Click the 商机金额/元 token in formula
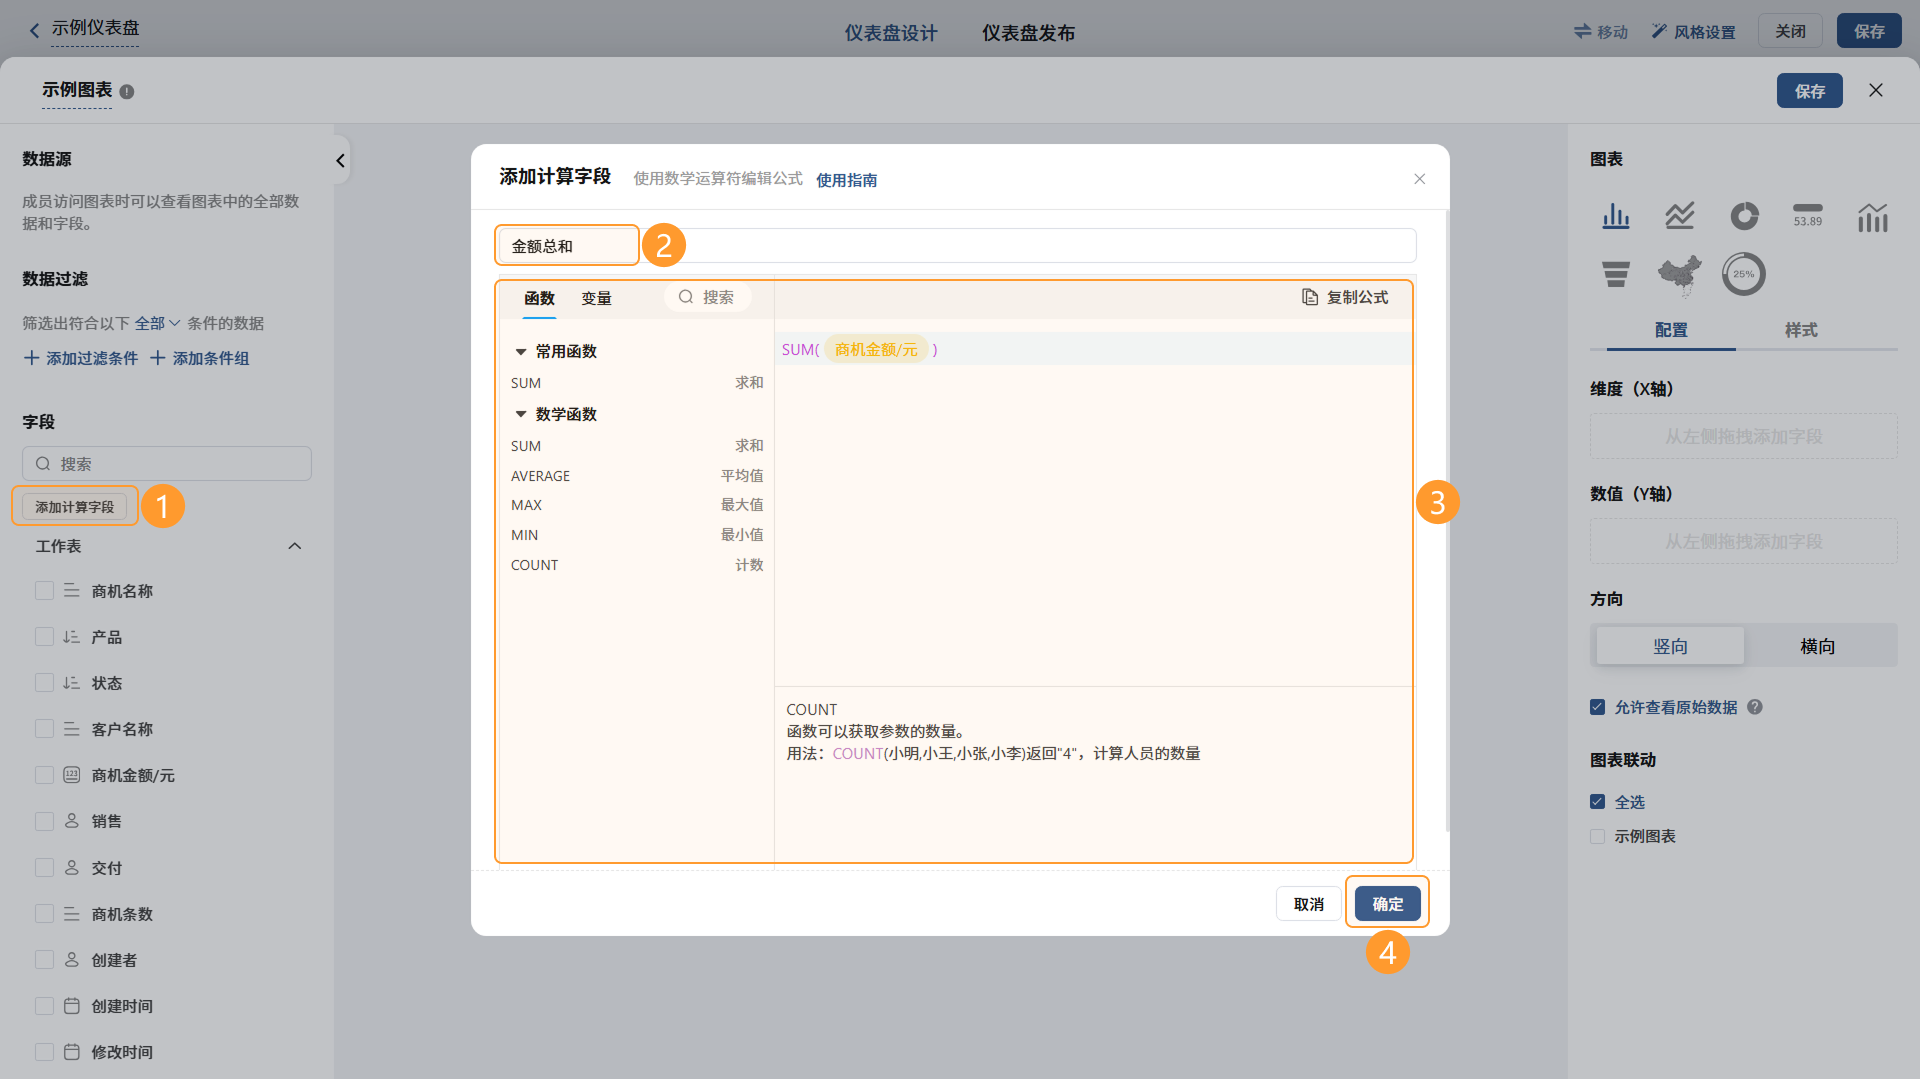The height and width of the screenshot is (1079, 1920). coord(876,350)
